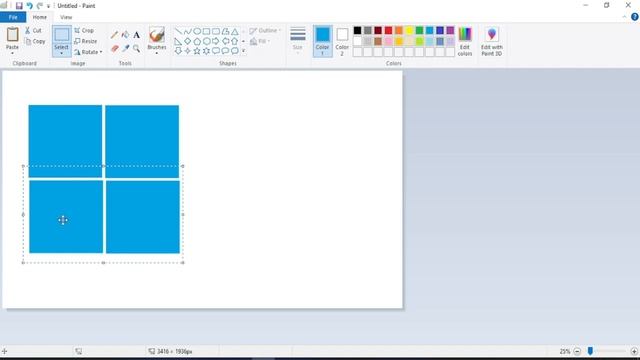Image resolution: width=640 pixels, height=360 pixels.
Task: Choose the Rounded rectangular callout shape
Action: click(x=216, y=51)
